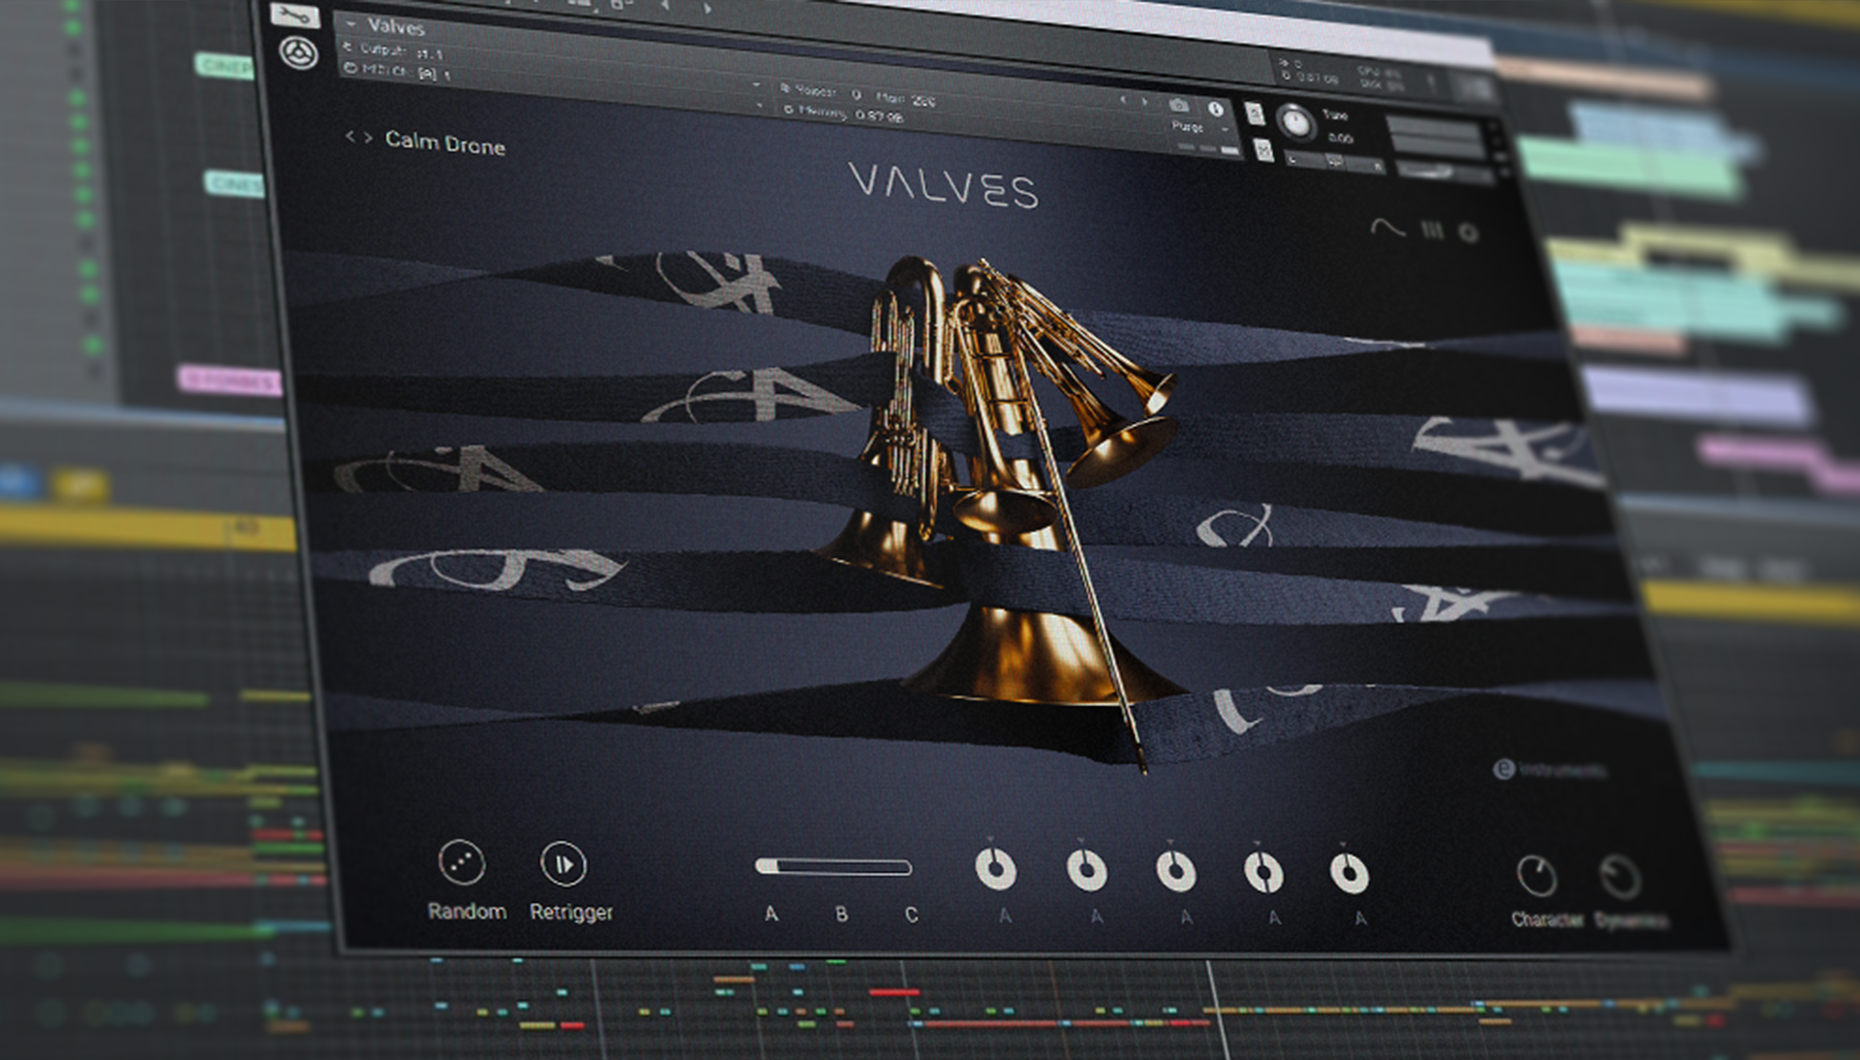
Task: Click the Dynamics knob
Action: tap(1620, 878)
